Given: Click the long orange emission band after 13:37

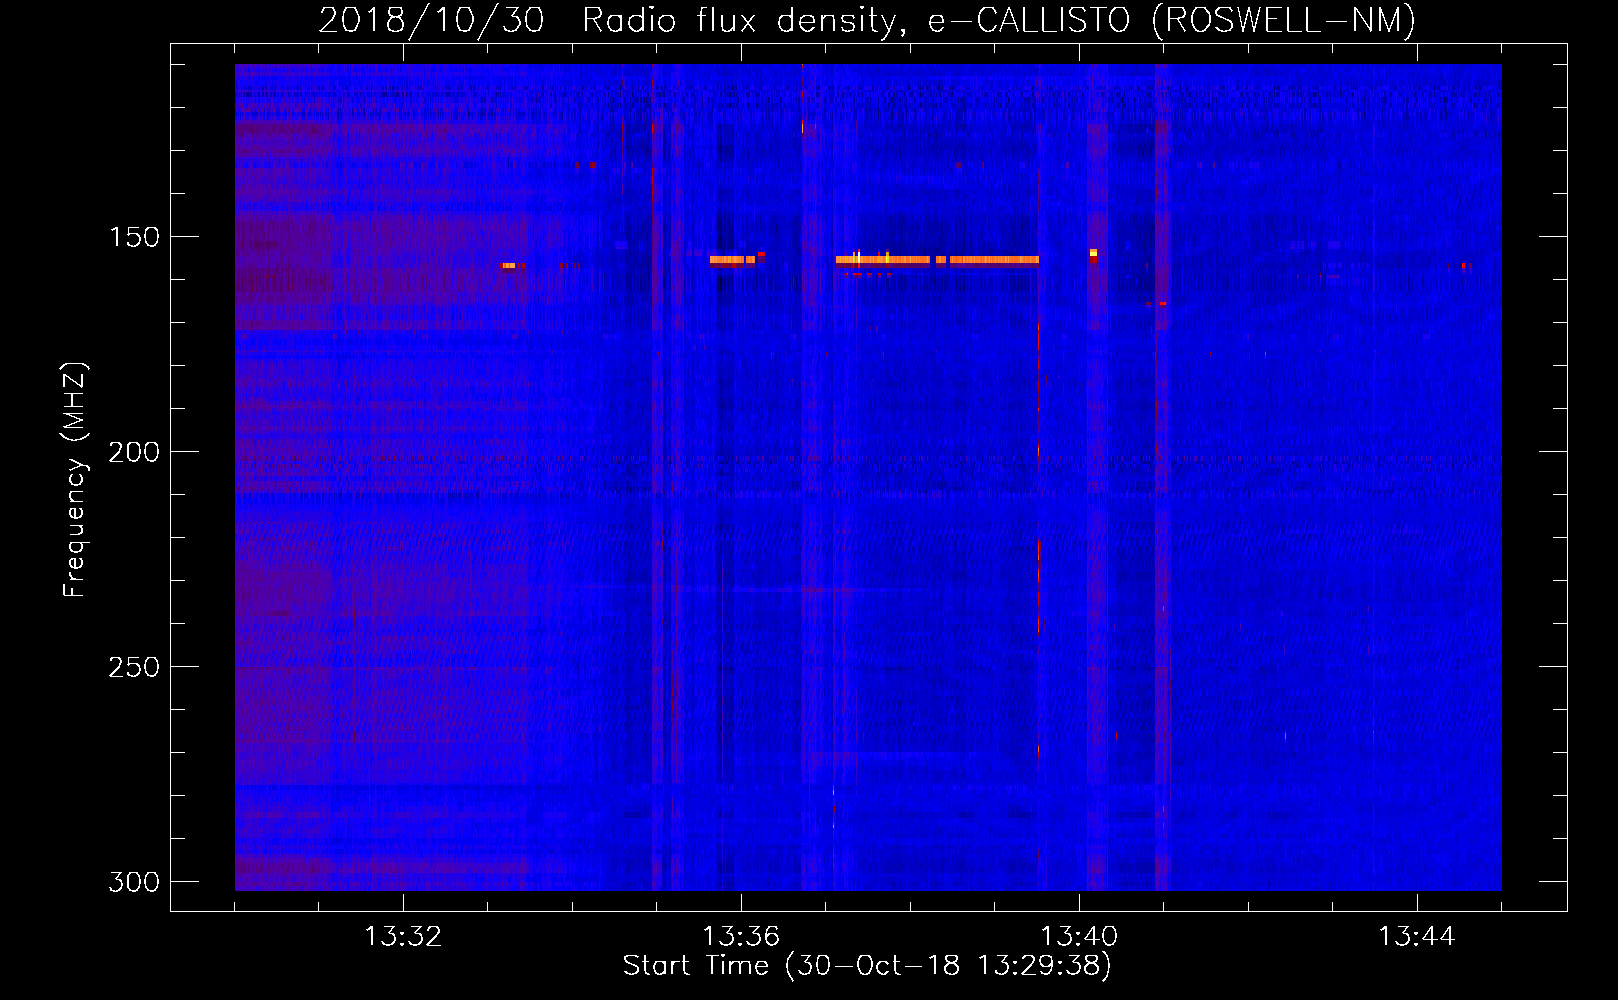Looking at the screenshot, I should point(937,260).
